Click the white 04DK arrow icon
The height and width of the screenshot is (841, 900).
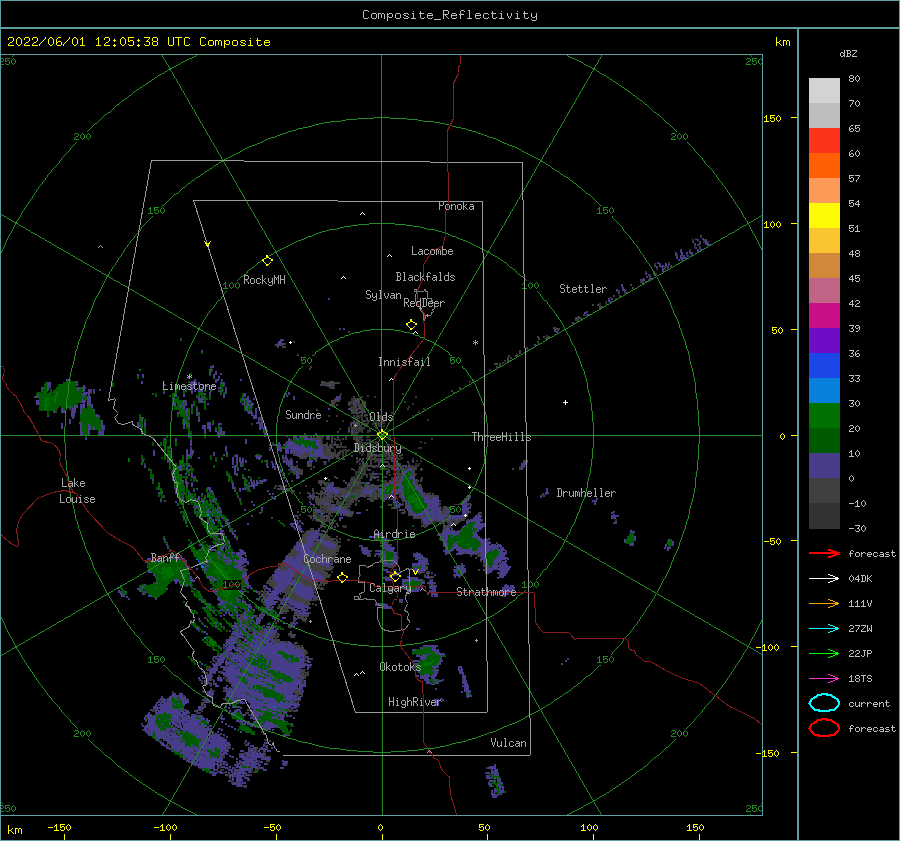click(824, 578)
